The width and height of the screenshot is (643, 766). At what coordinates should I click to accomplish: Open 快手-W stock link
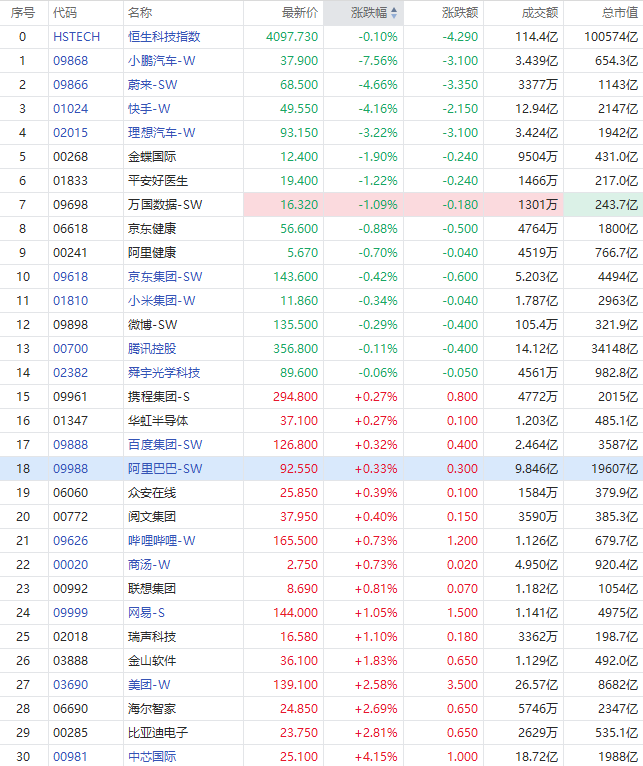tap(149, 108)
